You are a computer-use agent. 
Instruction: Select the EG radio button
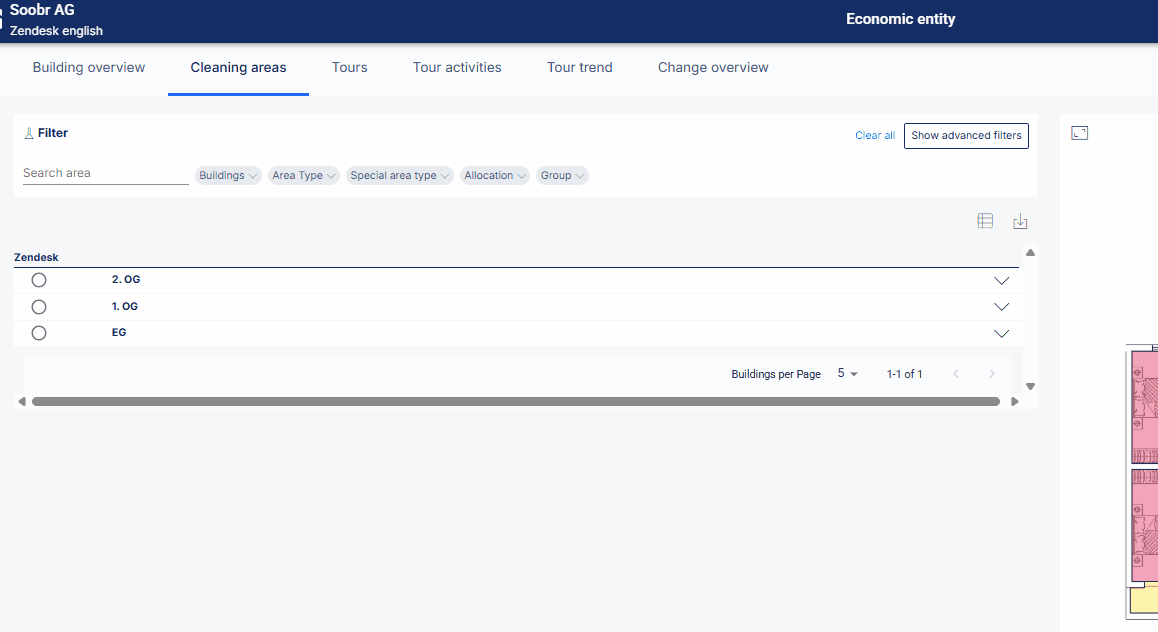coord(39,333)
